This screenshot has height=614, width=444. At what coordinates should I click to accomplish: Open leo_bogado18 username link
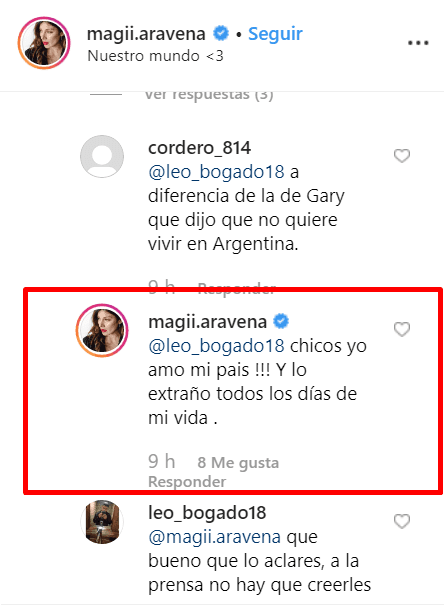coord(207,513)
